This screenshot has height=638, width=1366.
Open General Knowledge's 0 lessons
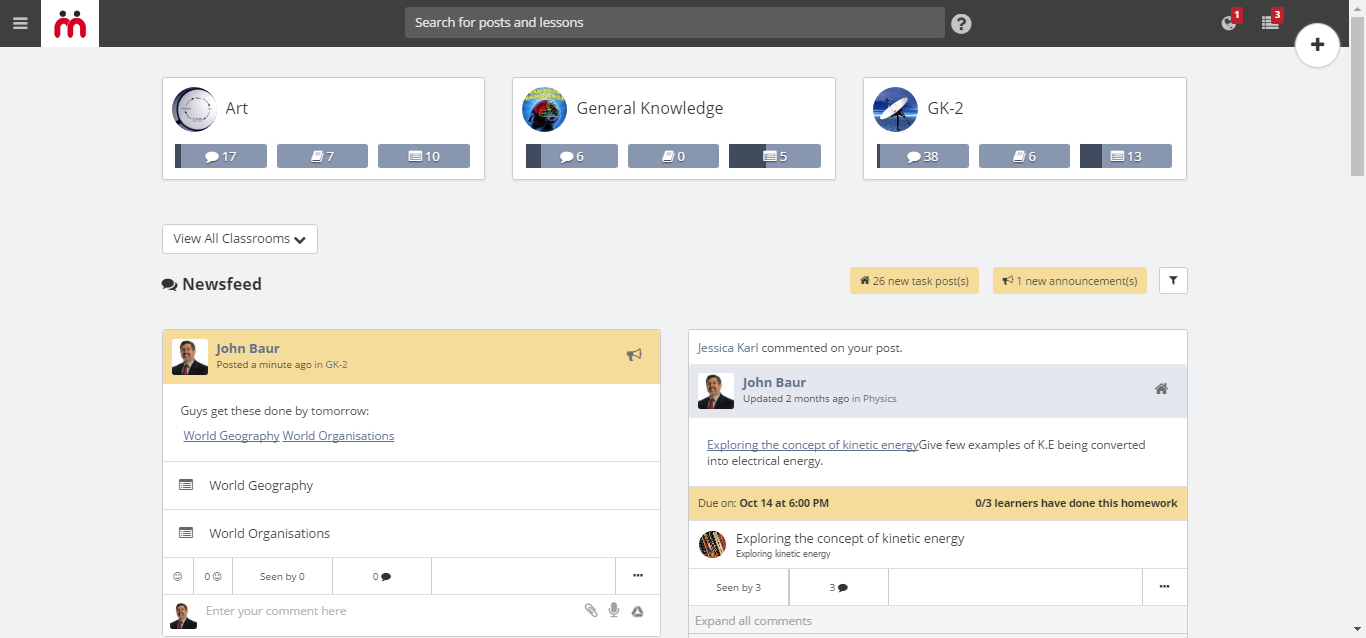pyautogui.click(x=673, y=156)
